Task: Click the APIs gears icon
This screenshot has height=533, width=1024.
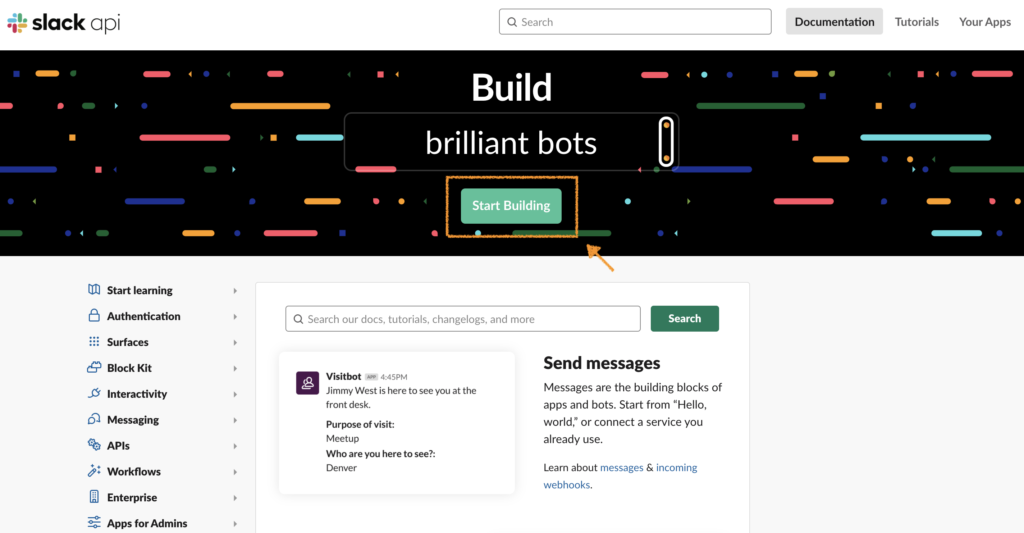Action: click(x=94, y=445)
